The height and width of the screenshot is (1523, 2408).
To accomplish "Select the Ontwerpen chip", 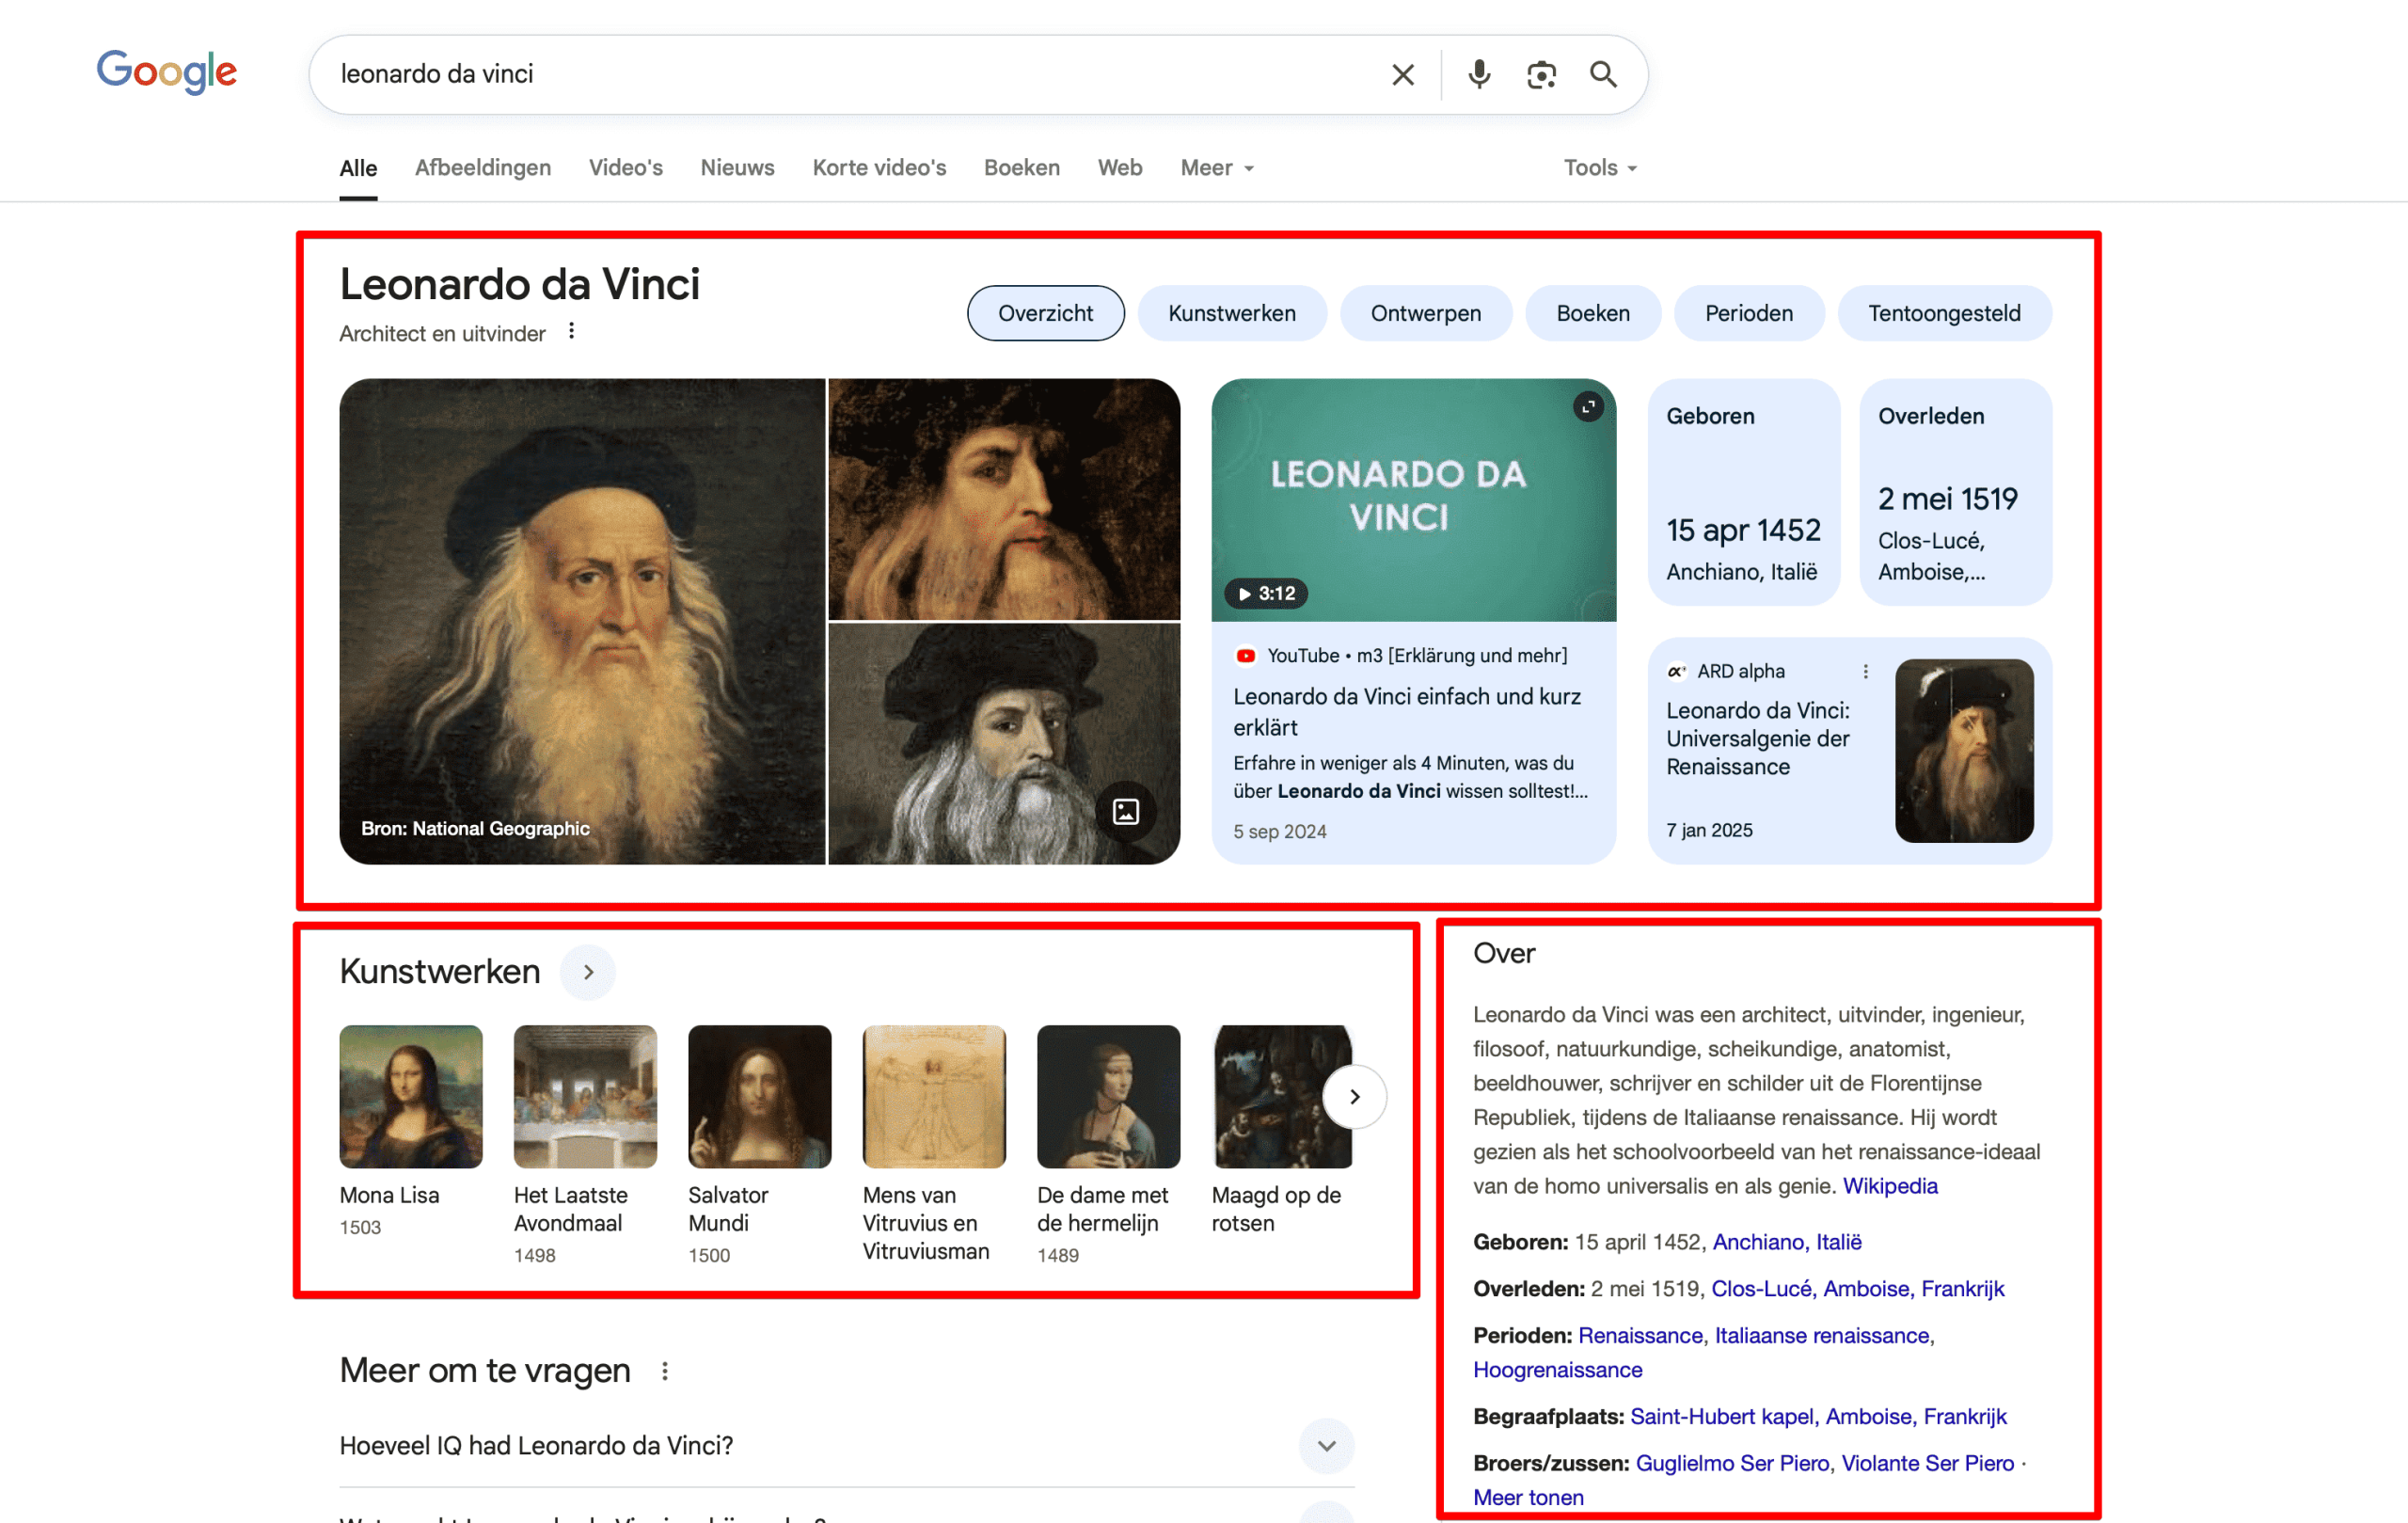I will tap(1425, 313).
